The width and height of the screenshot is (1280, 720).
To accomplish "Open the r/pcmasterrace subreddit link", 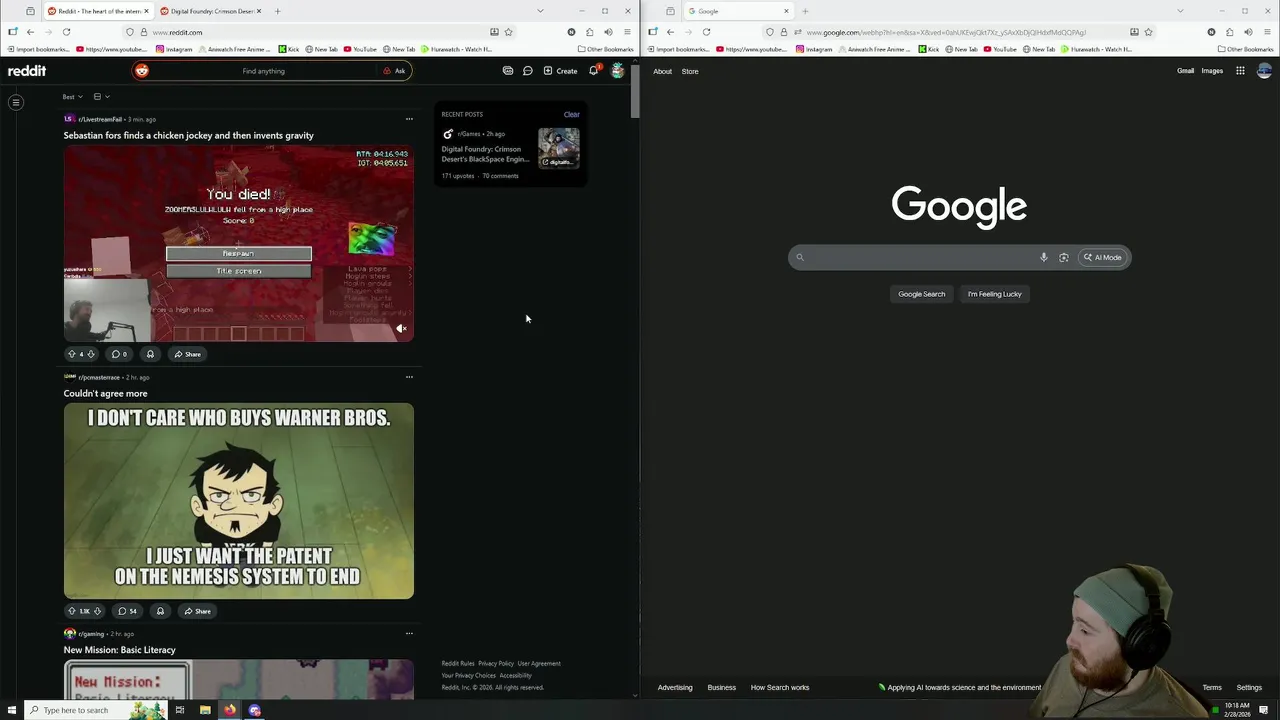I will point(99,377).
